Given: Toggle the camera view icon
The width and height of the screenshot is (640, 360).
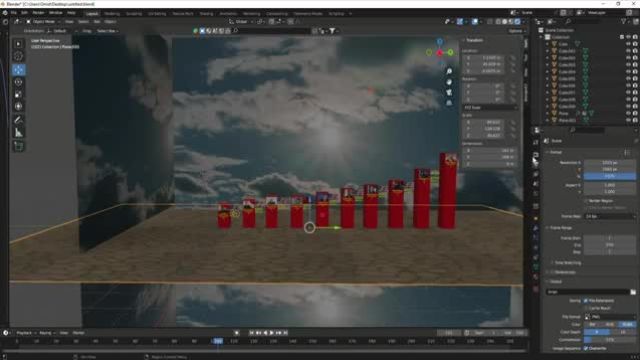Looking at the screenshot, I should 449,93.
